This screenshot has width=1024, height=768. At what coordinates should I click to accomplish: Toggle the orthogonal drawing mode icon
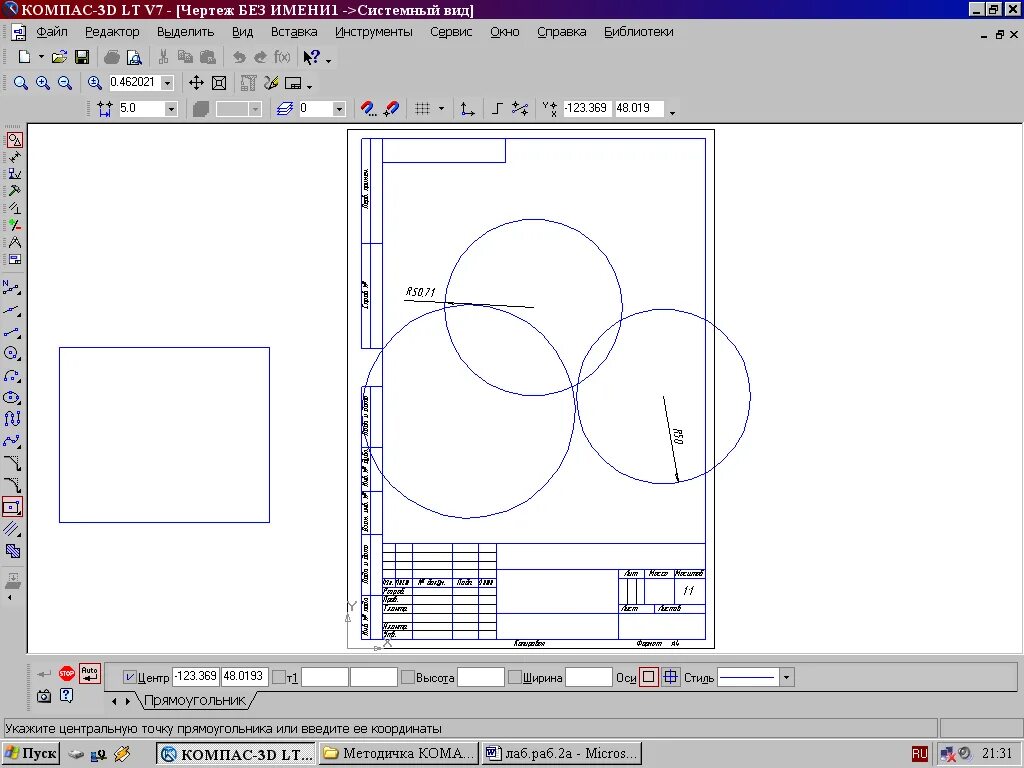point(497,108)
